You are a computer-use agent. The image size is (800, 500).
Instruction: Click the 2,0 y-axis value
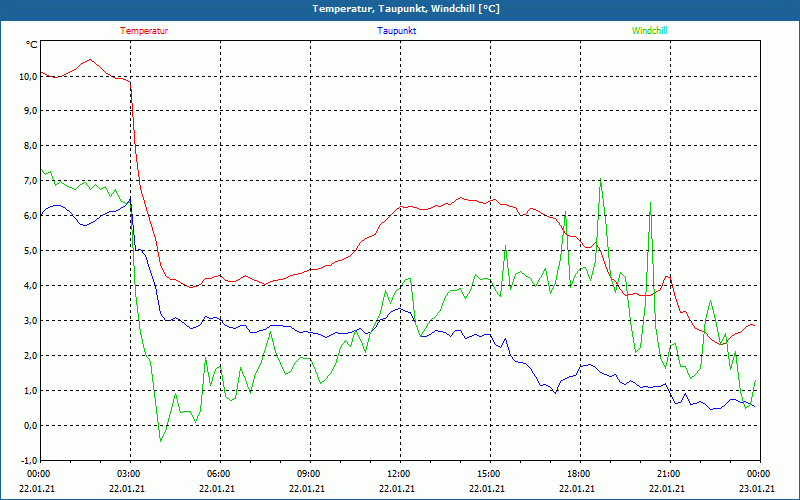(x=30, y=356)
